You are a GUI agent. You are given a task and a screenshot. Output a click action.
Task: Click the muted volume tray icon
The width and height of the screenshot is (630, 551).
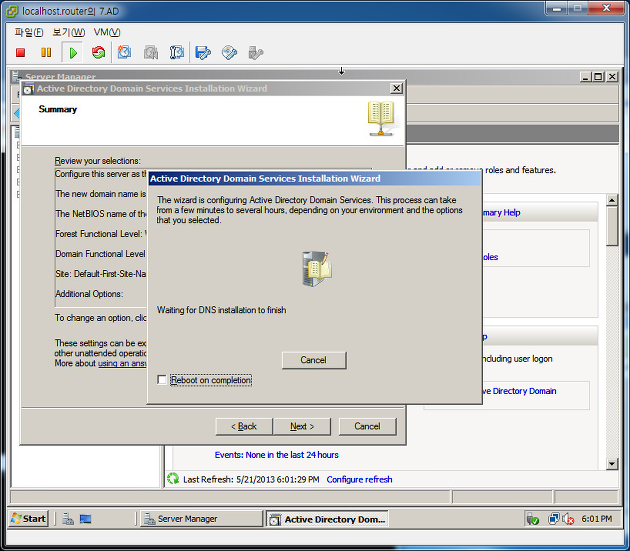[568, 519]
